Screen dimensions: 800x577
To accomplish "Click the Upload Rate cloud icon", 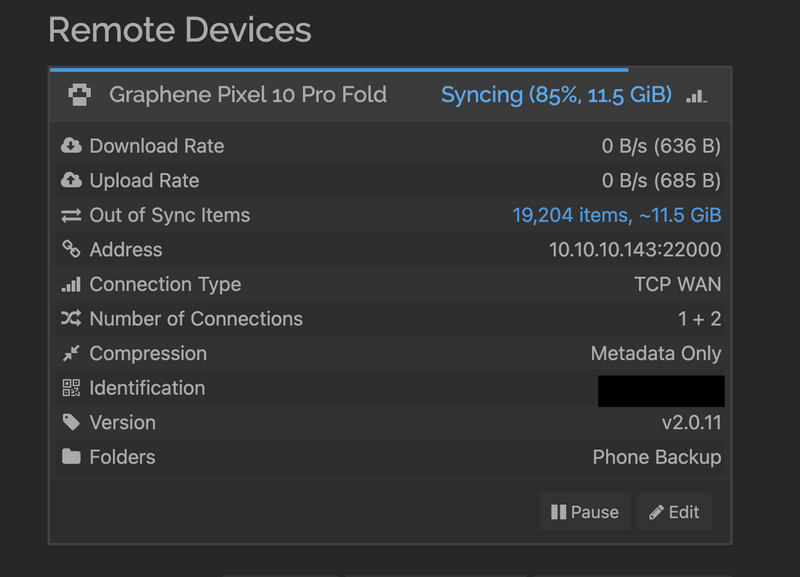I will 71,181.
